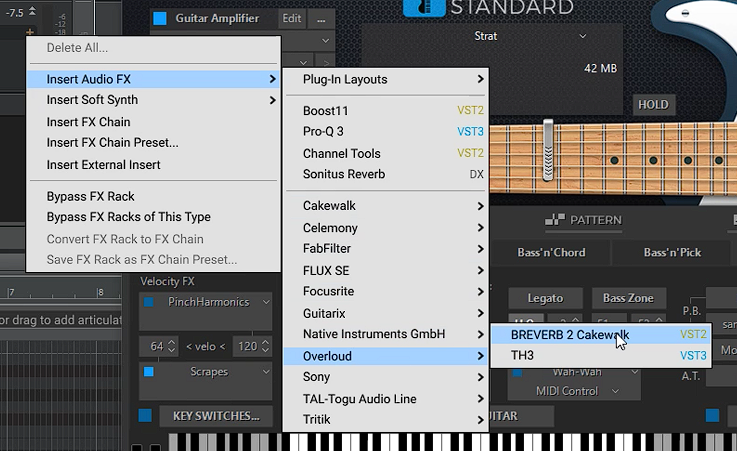Insert BREVERB 2 Cakewalk plugin
This screenshot has height=451, width=737.
pos(601,335)
